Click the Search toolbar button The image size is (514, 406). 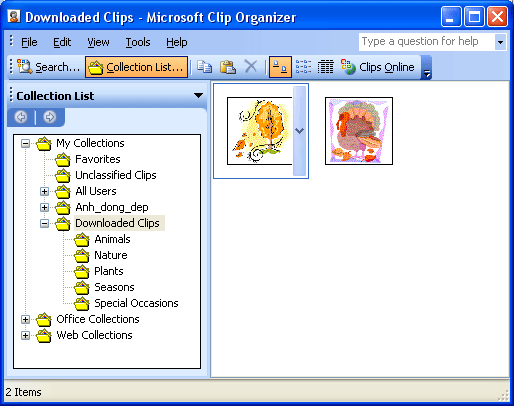click(x=49, y=67)
